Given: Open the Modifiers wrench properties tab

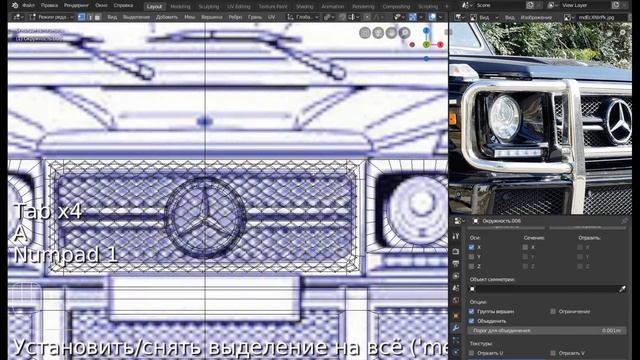Looking at the screenshot, I should point(456,328).
